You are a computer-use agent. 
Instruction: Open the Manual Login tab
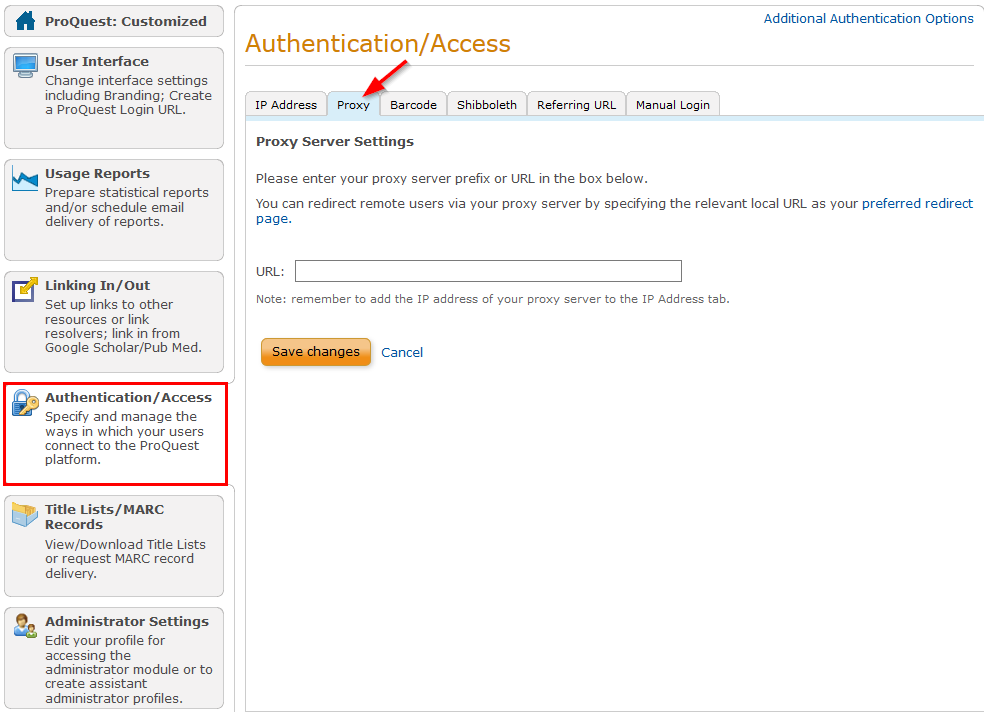(672, 103)
